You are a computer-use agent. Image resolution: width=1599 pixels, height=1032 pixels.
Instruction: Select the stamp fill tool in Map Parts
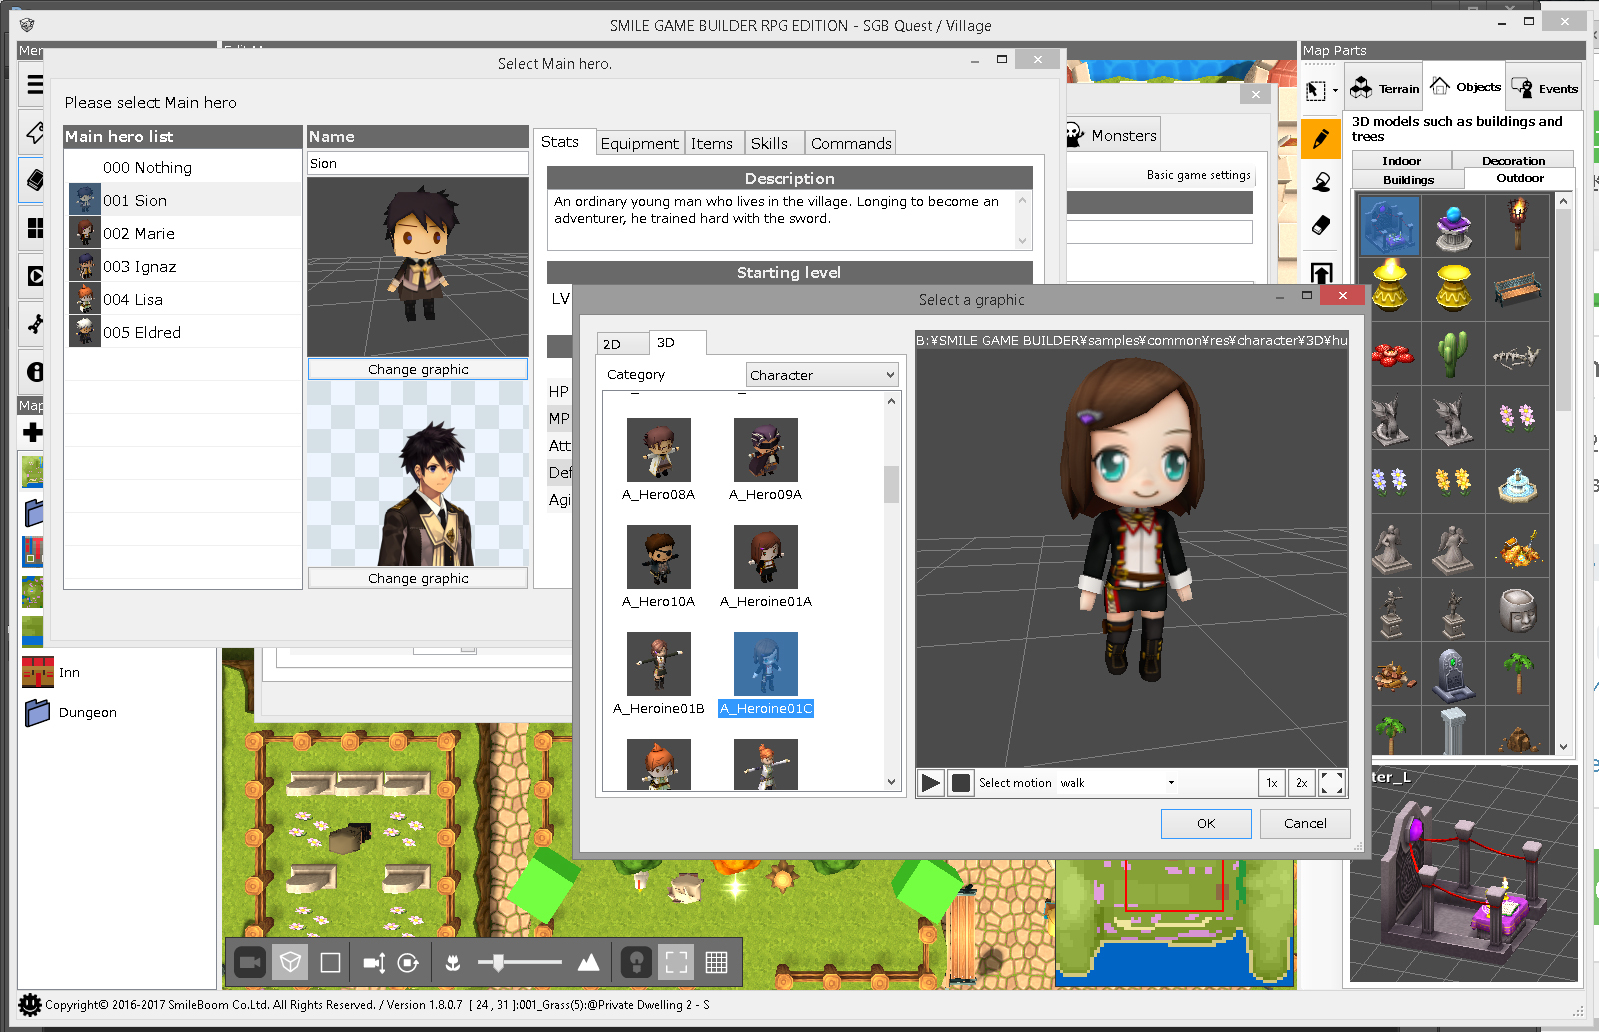(1321, 182)
